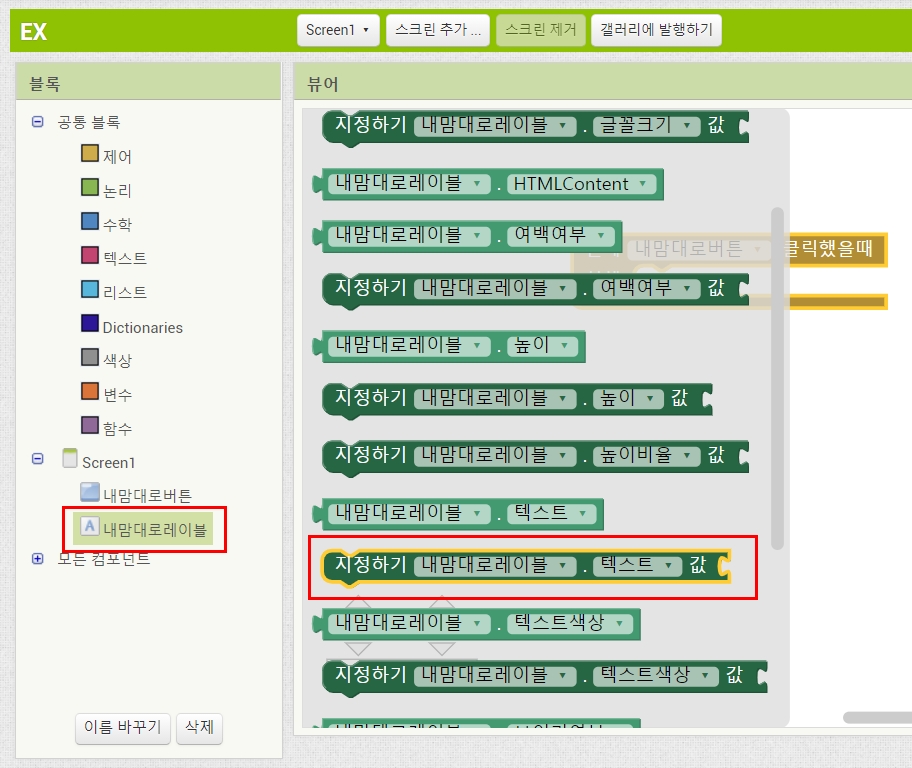
Task: Open the 변수 blocks category
Action: (x=107, y=393)
